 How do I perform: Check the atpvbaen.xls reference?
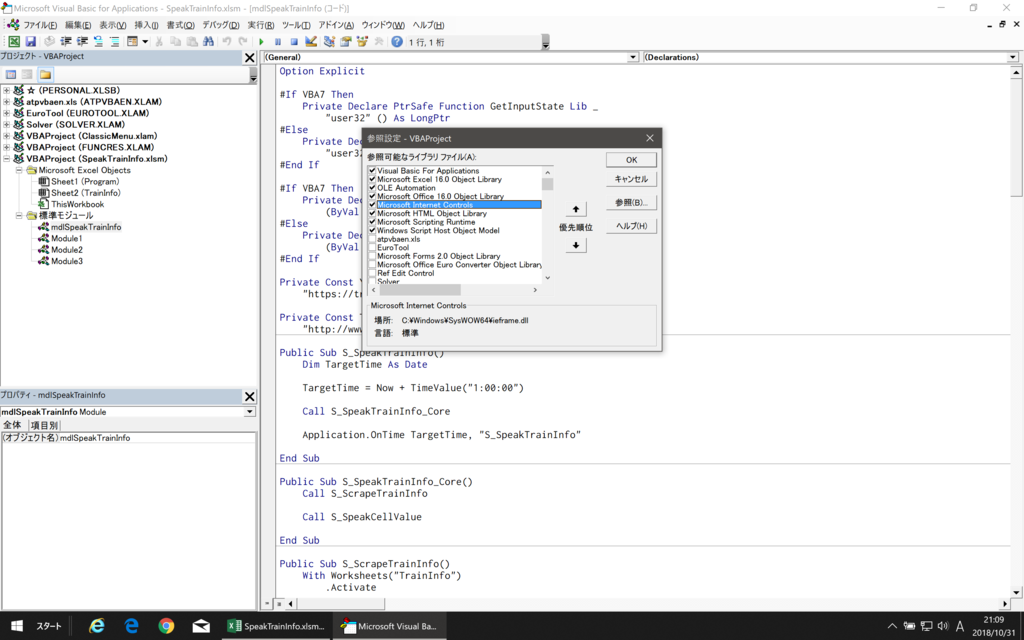[372, 239]
